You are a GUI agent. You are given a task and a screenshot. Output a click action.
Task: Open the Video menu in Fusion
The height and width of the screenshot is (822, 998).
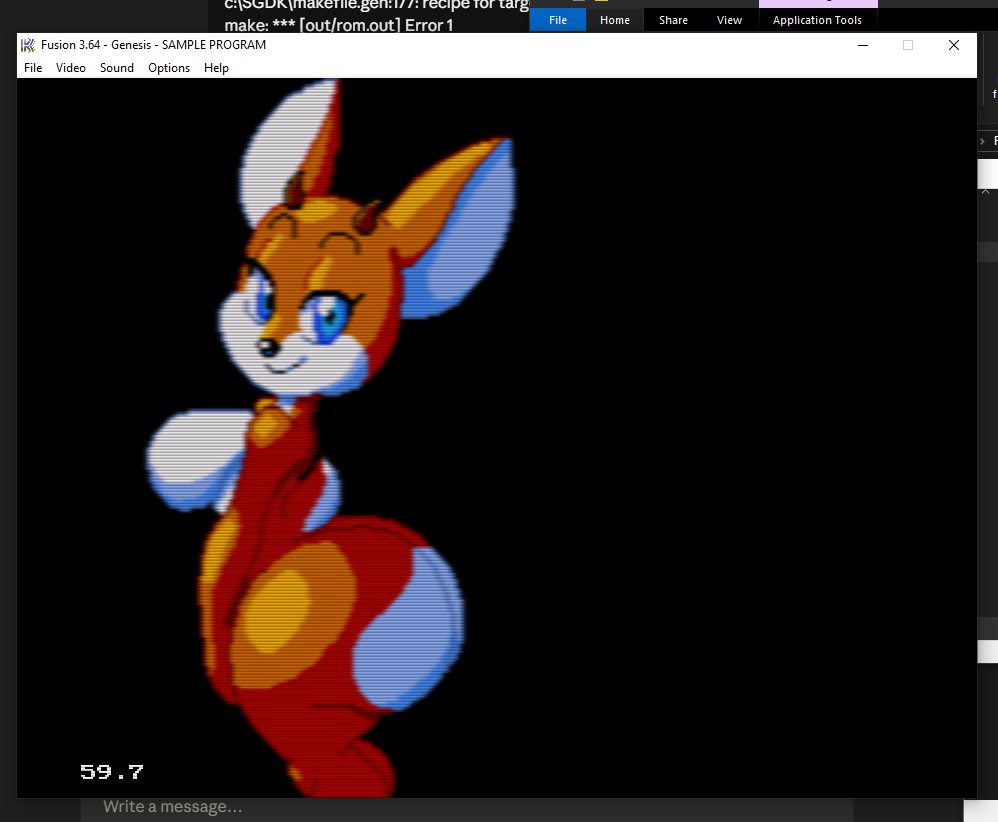click(71, 67)
